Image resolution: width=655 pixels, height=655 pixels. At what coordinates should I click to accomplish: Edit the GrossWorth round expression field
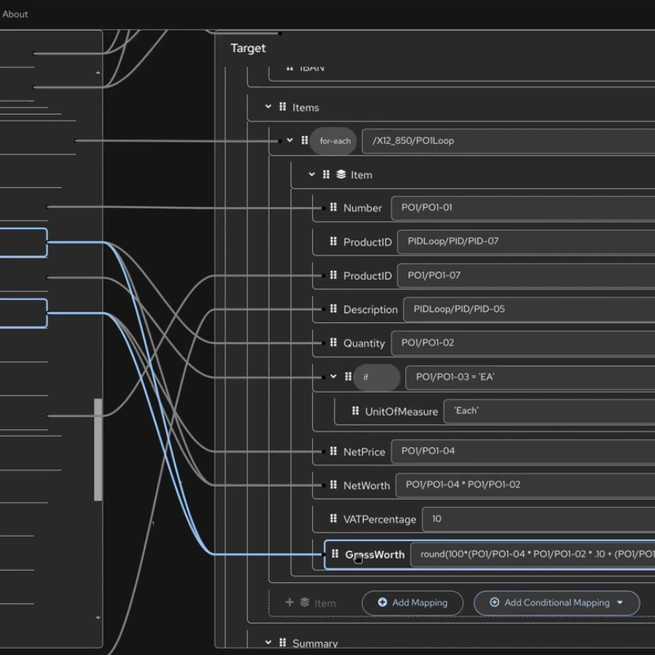533,554
